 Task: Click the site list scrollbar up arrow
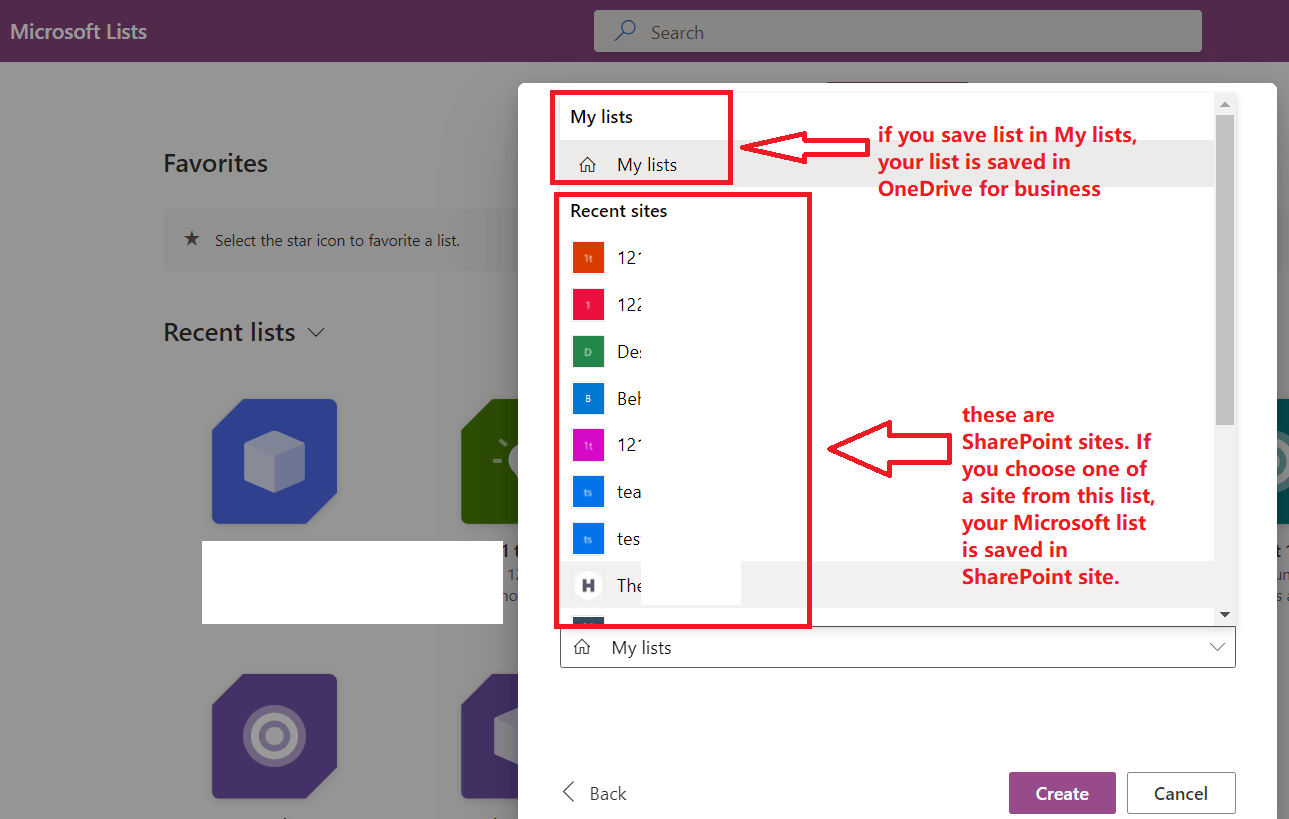point(1225,103)
